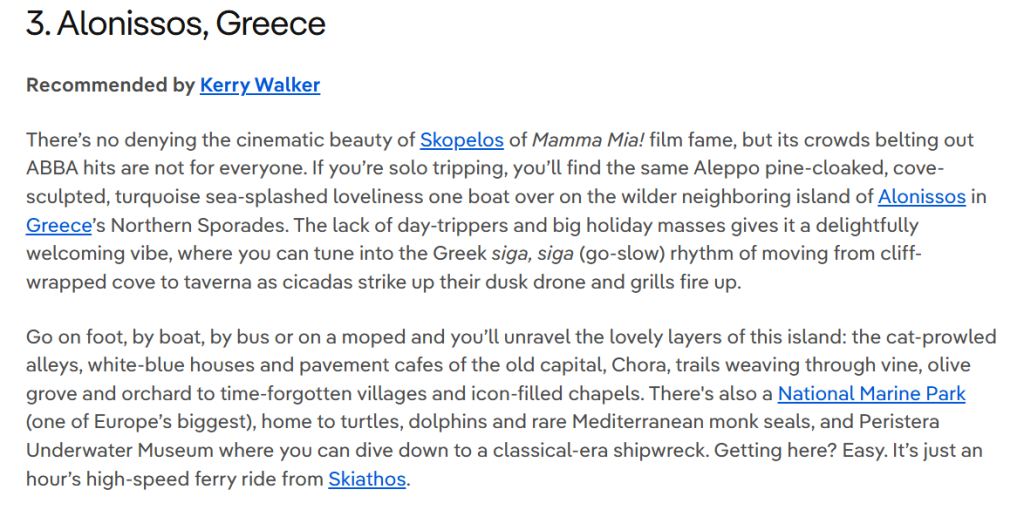Visit the Greece link before Northern Sporades
Screen dimensions: 1024x510
[x=59, y=225]
